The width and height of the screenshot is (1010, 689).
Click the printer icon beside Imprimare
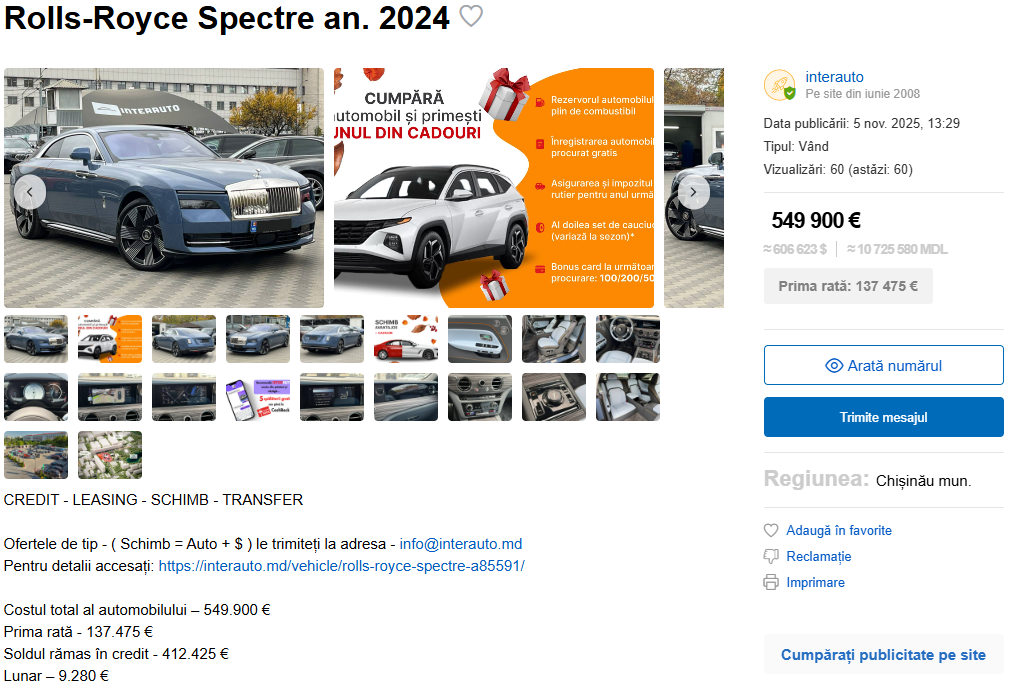[x=771, y=582]
